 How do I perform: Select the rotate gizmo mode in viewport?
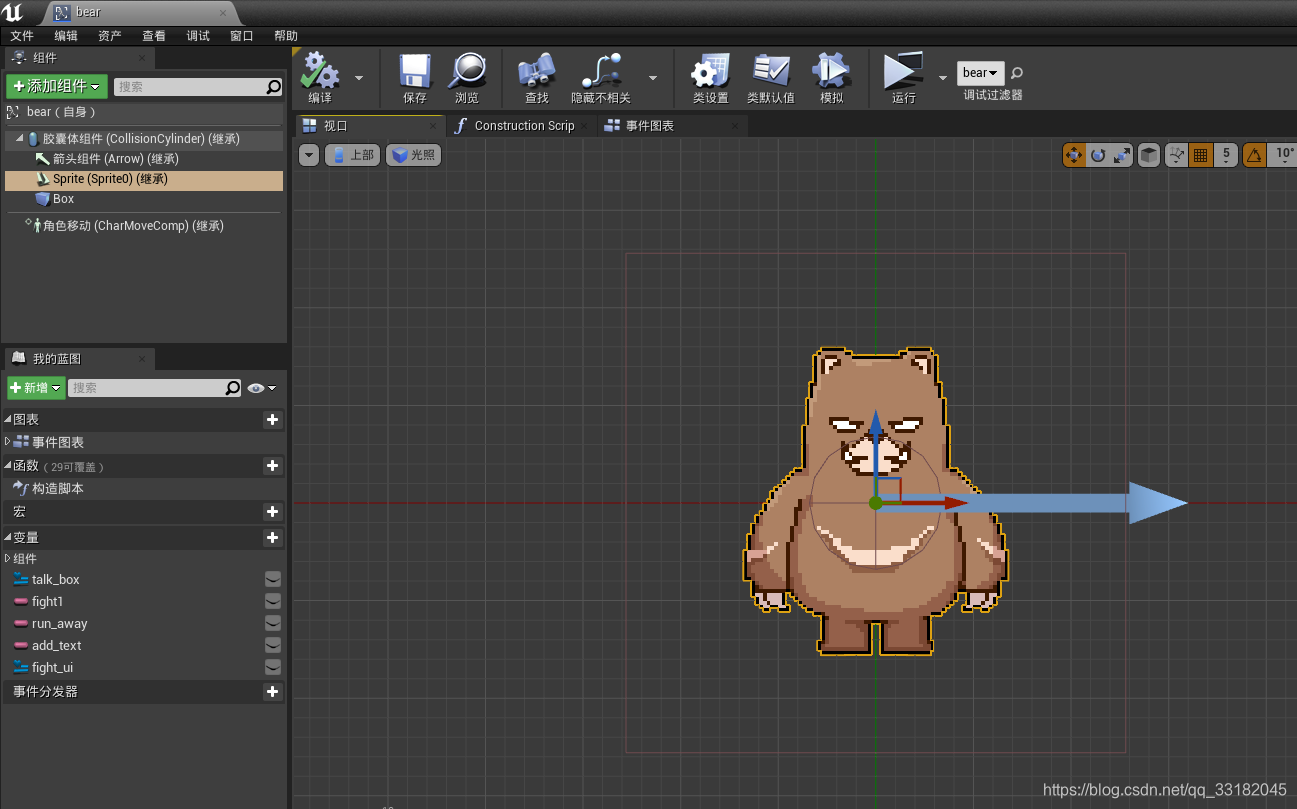pyautogui.click(x=1098, y=155)
